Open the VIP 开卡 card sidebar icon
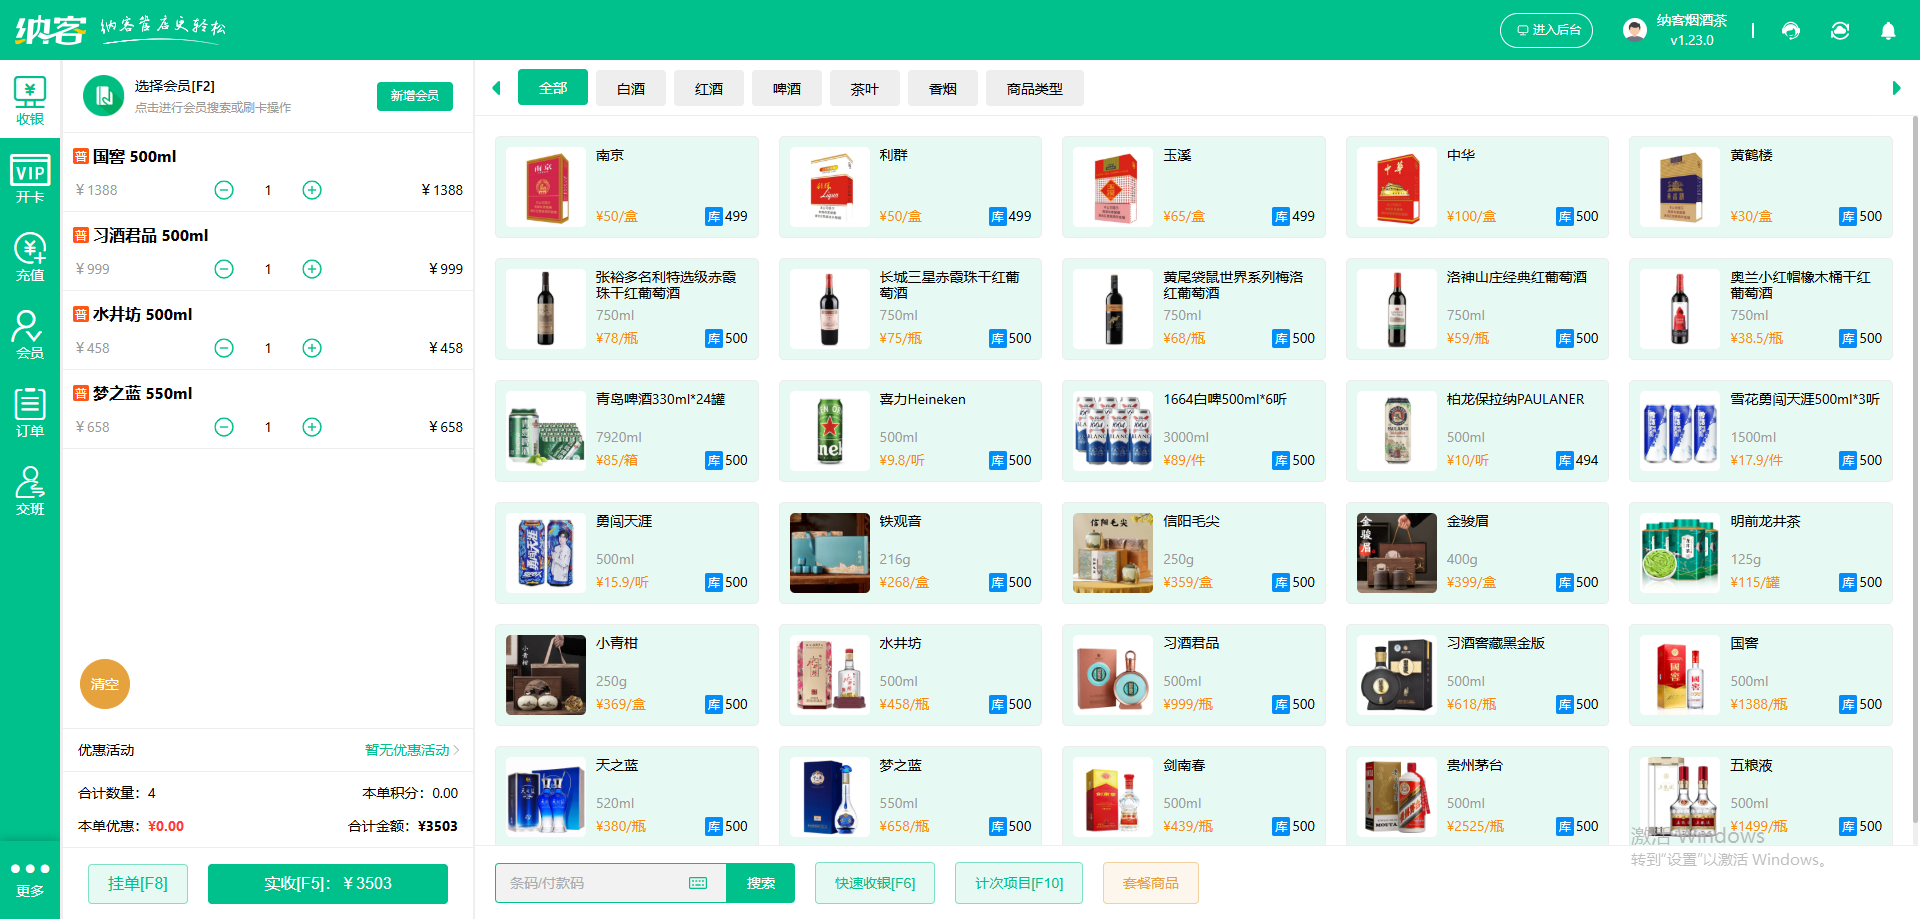 click(x=30, y=179)
